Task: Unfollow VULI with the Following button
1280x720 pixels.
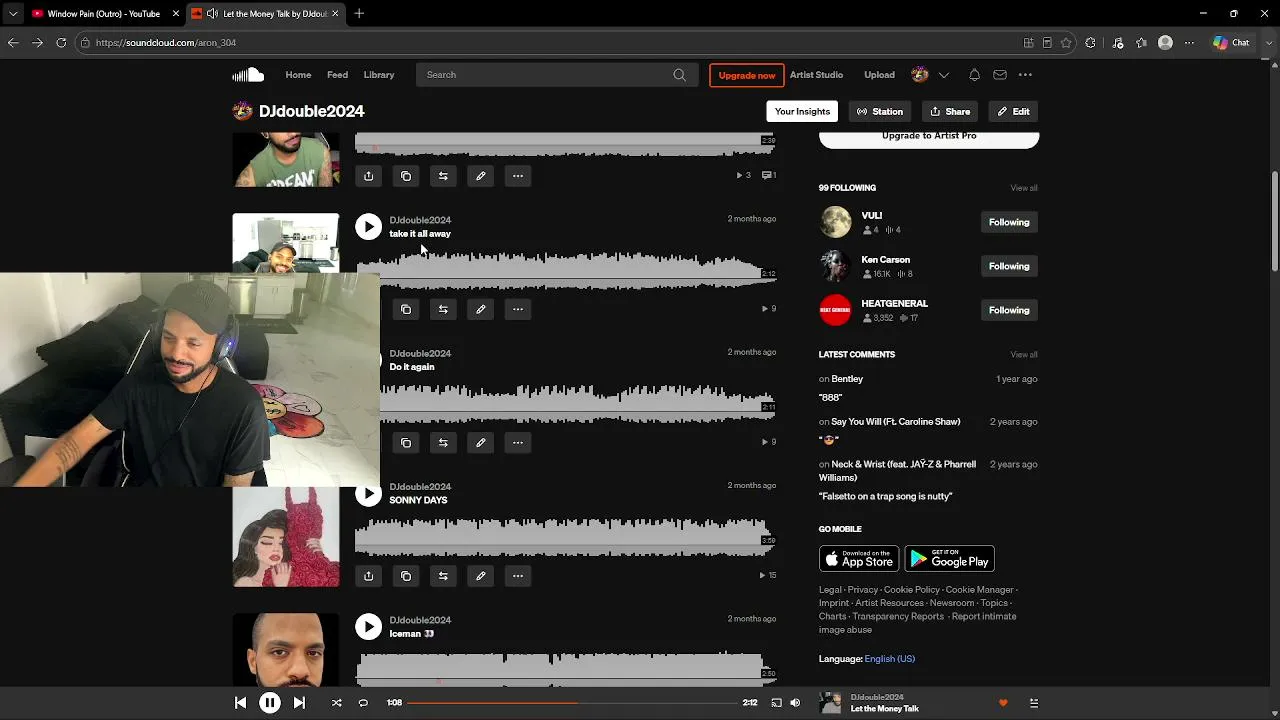Action: coord(1009,222)
